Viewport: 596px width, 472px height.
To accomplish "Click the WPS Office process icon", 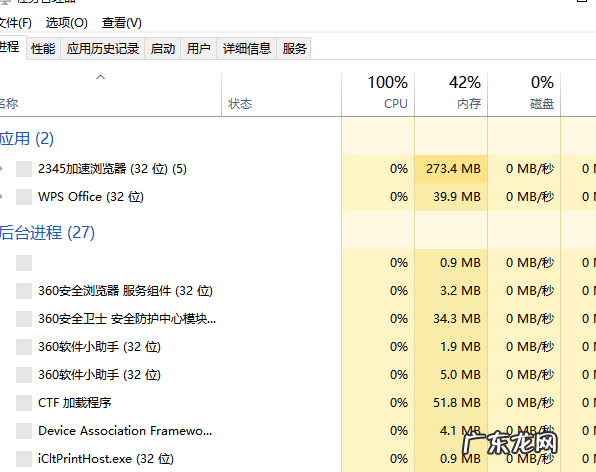I will [x=24, y=197].
